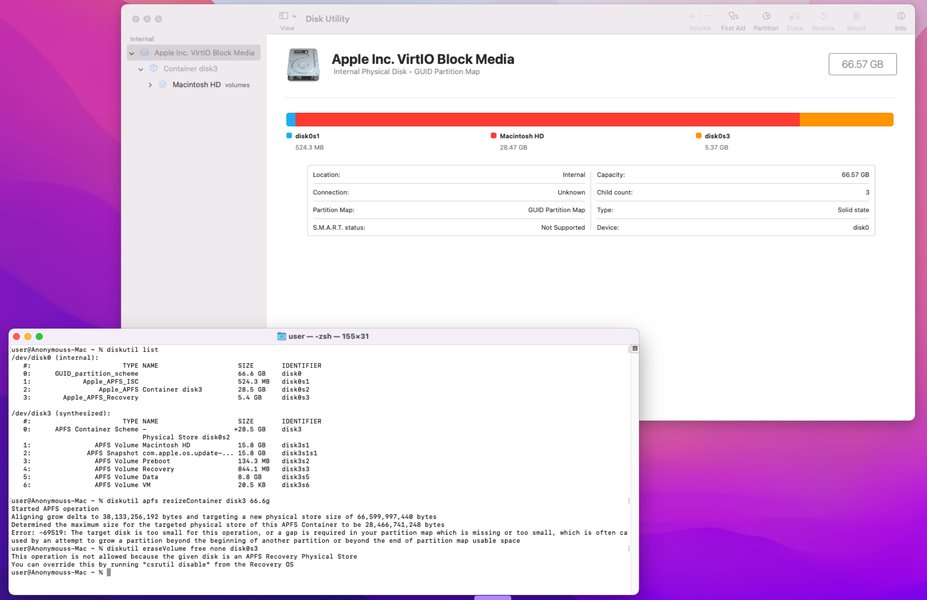Click the Error: -69519 line in Terminal
This screenshot has width=927, height=600.
point(319,533)
